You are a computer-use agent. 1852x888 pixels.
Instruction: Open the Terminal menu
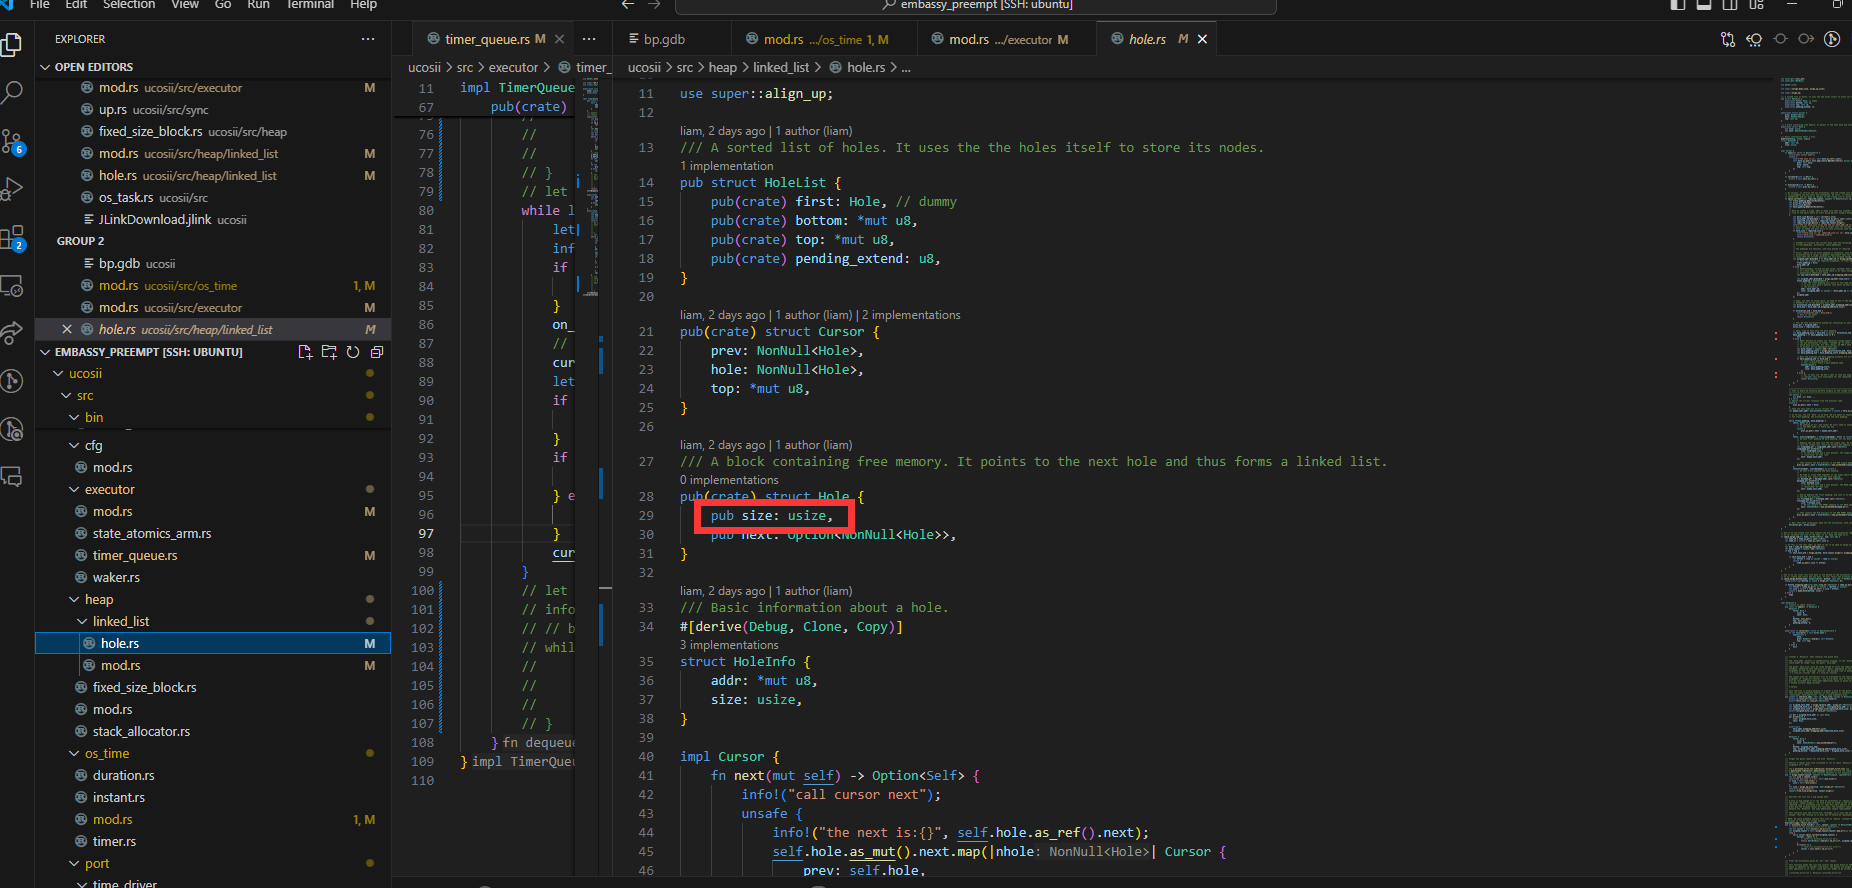point(310,5)
